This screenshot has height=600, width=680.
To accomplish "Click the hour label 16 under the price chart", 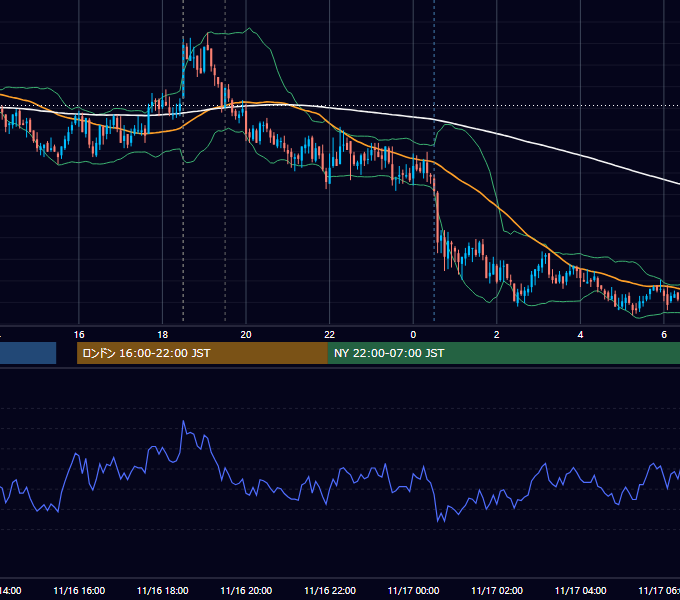I will pyautogui.click(x=79, y=335).
